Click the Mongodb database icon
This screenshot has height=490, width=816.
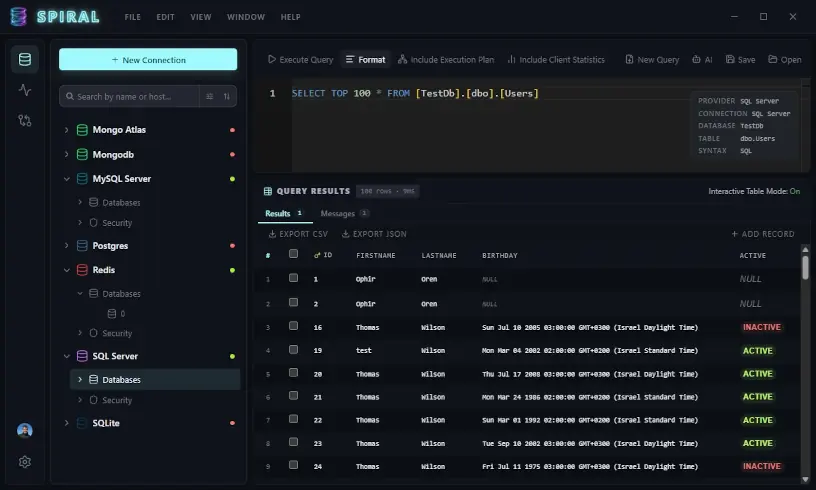pos(82,154)
